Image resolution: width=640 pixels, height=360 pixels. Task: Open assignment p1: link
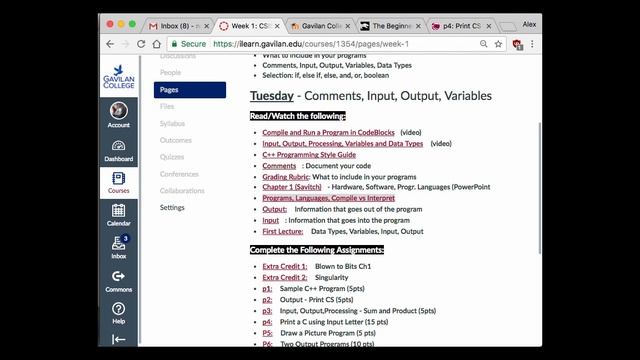267,289
